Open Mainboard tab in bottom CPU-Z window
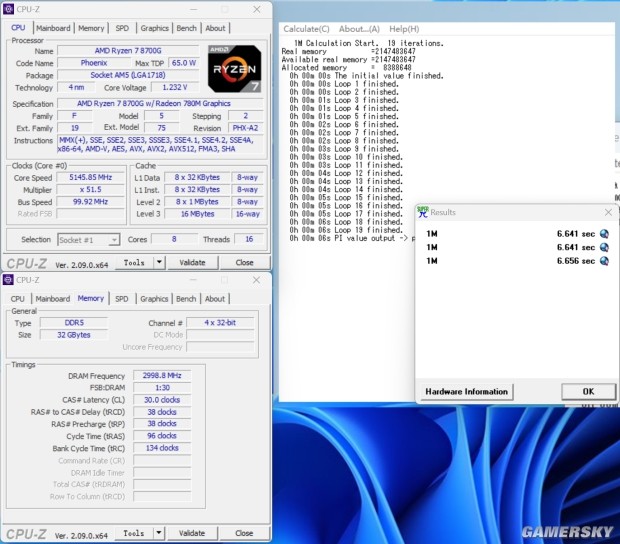 (x=53, y=299)
